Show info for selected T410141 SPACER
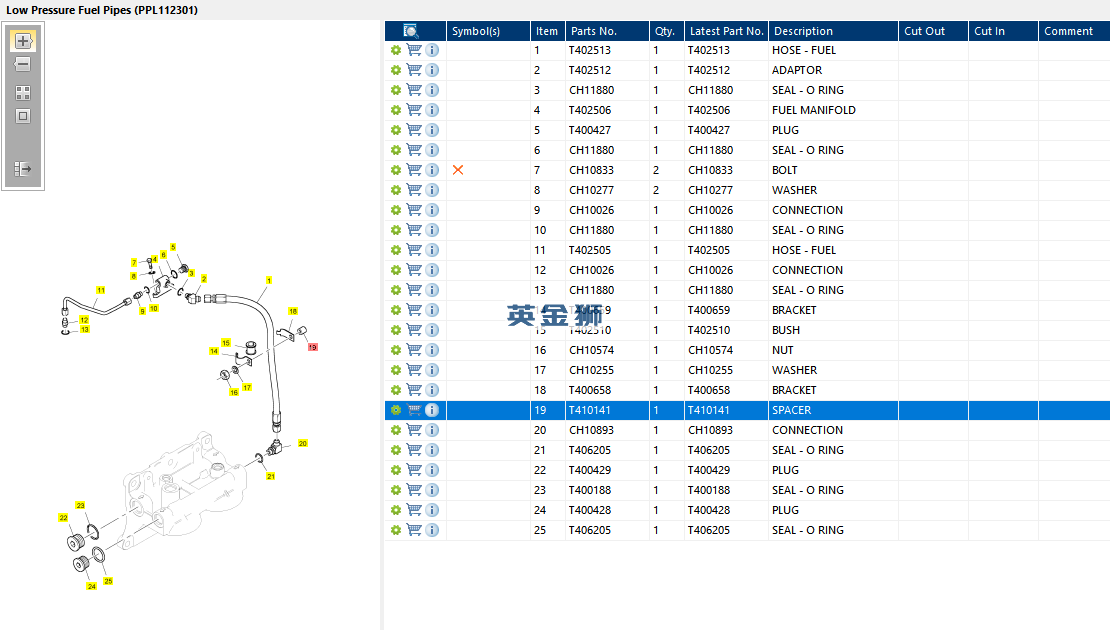 432,410
